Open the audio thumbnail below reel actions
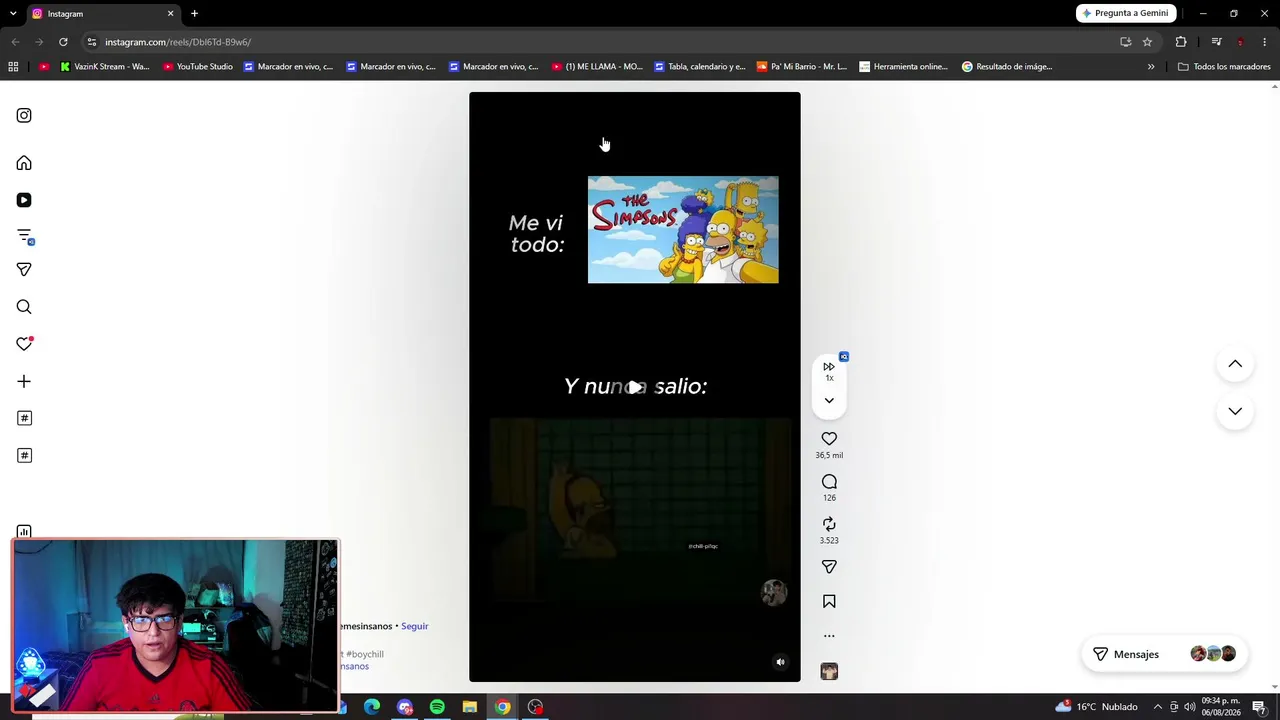Screen dimensions: 1280x720 pos(829,671)
